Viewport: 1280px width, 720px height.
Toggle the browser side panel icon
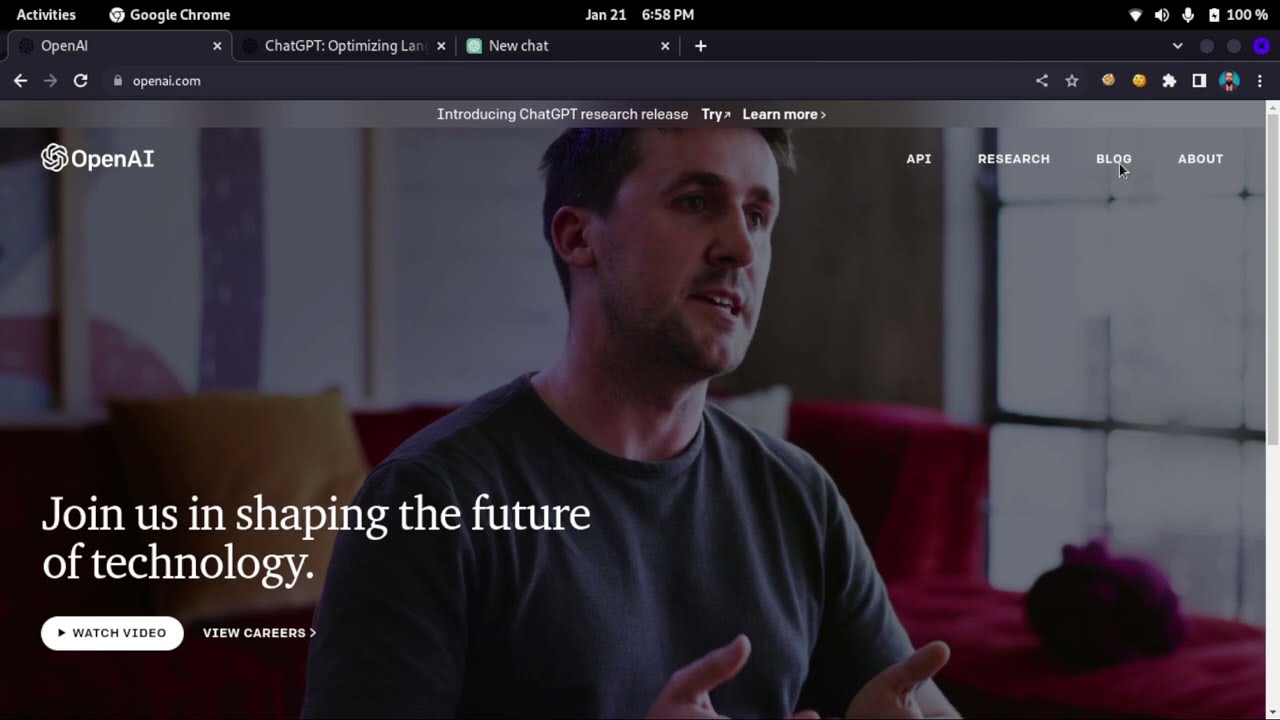coord(1199,81)
